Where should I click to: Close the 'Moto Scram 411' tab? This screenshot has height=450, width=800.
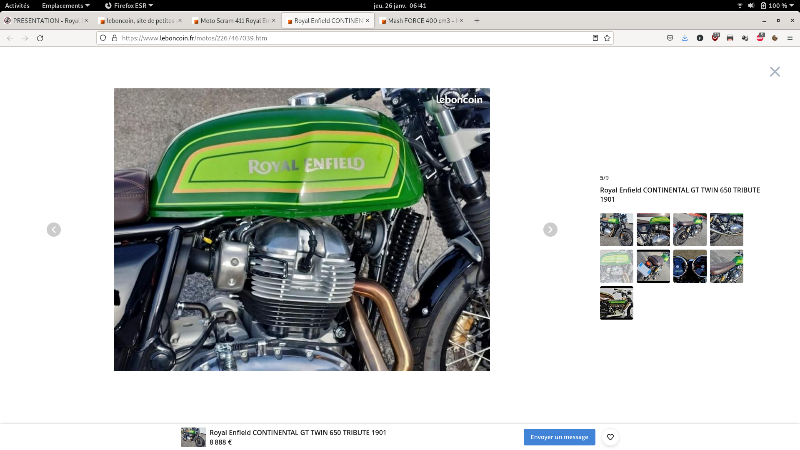click(273, 21)
